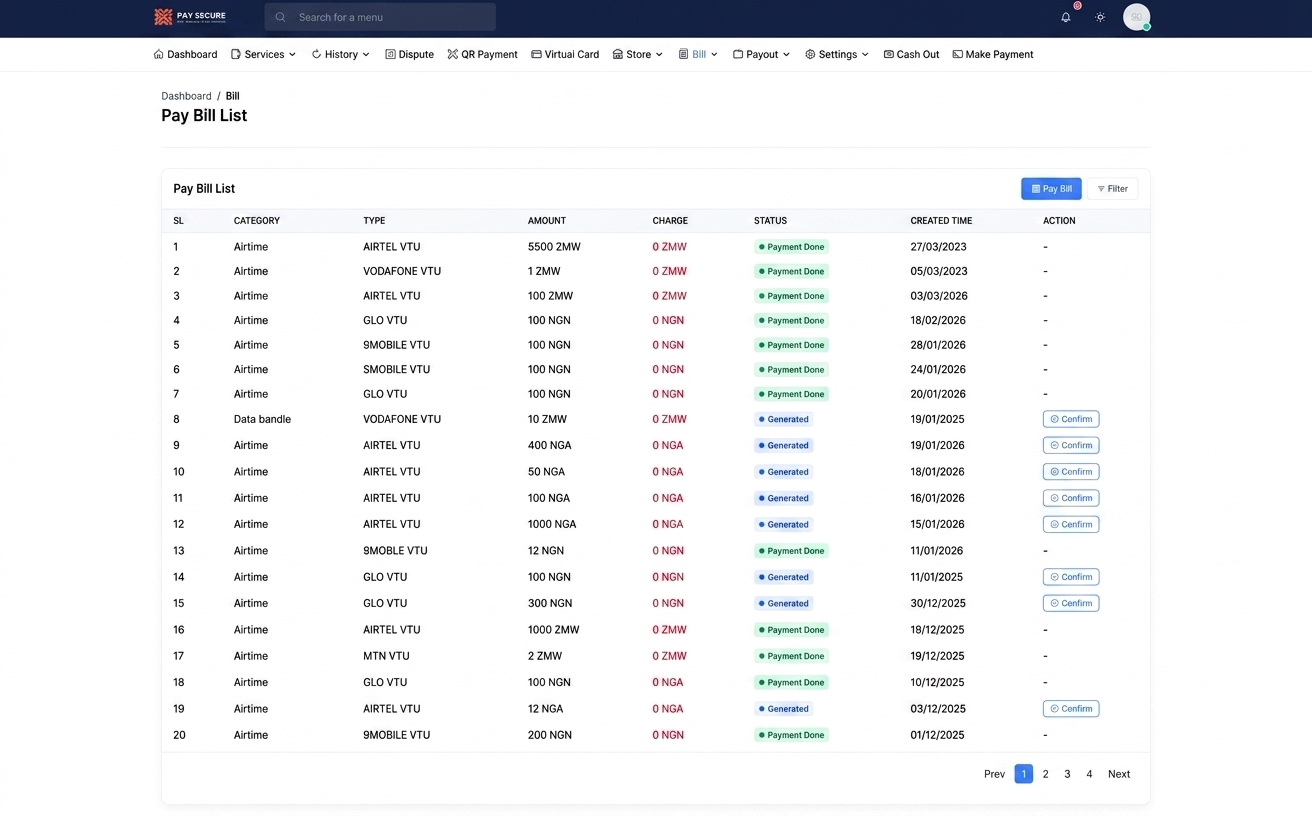Go to pagination page 3
The image size is (1312, 816).
[1067, 774]
